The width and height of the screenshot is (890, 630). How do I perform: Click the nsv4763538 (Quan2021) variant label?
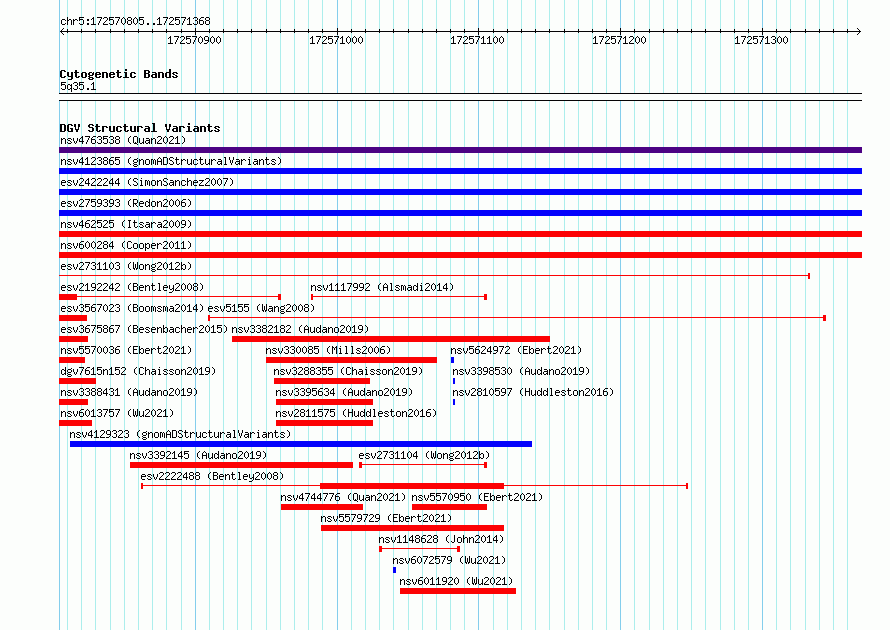(x=123, y=140)
